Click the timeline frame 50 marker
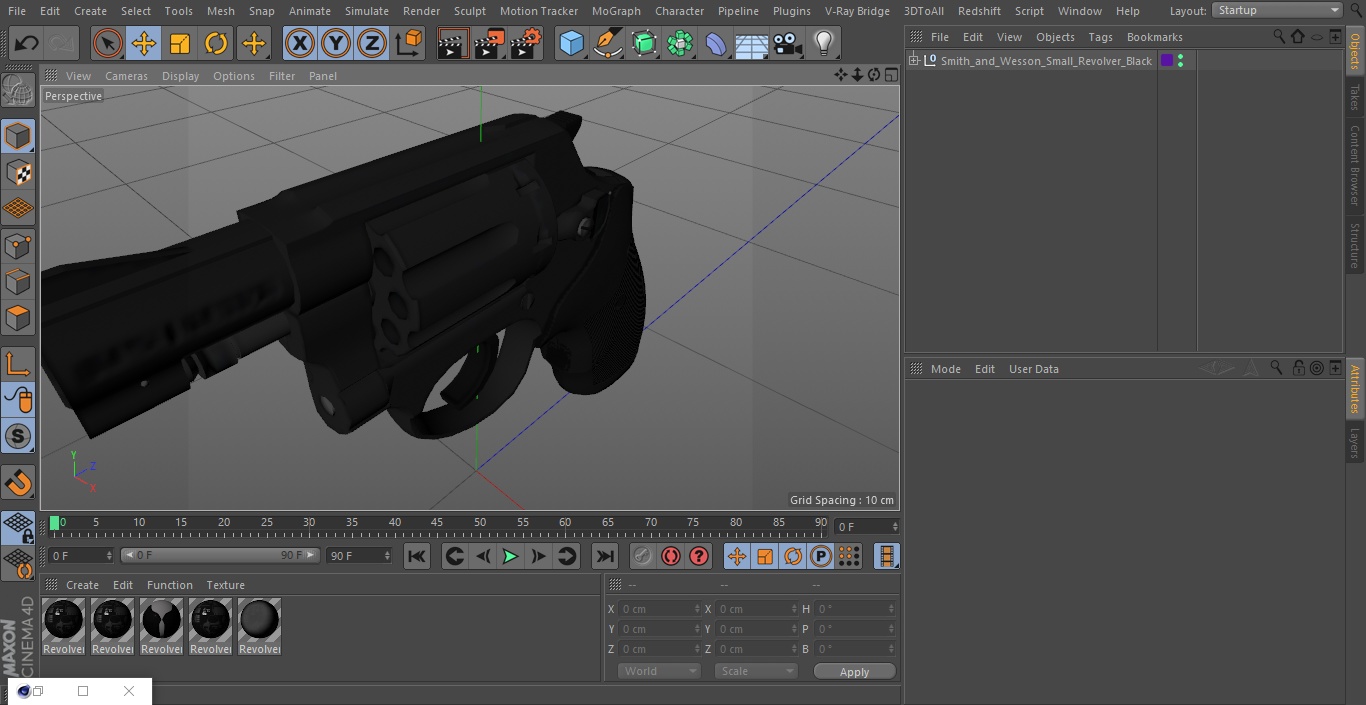Image resolution: width=1366 pixels, height=705 pixels. tap(480, 523)
